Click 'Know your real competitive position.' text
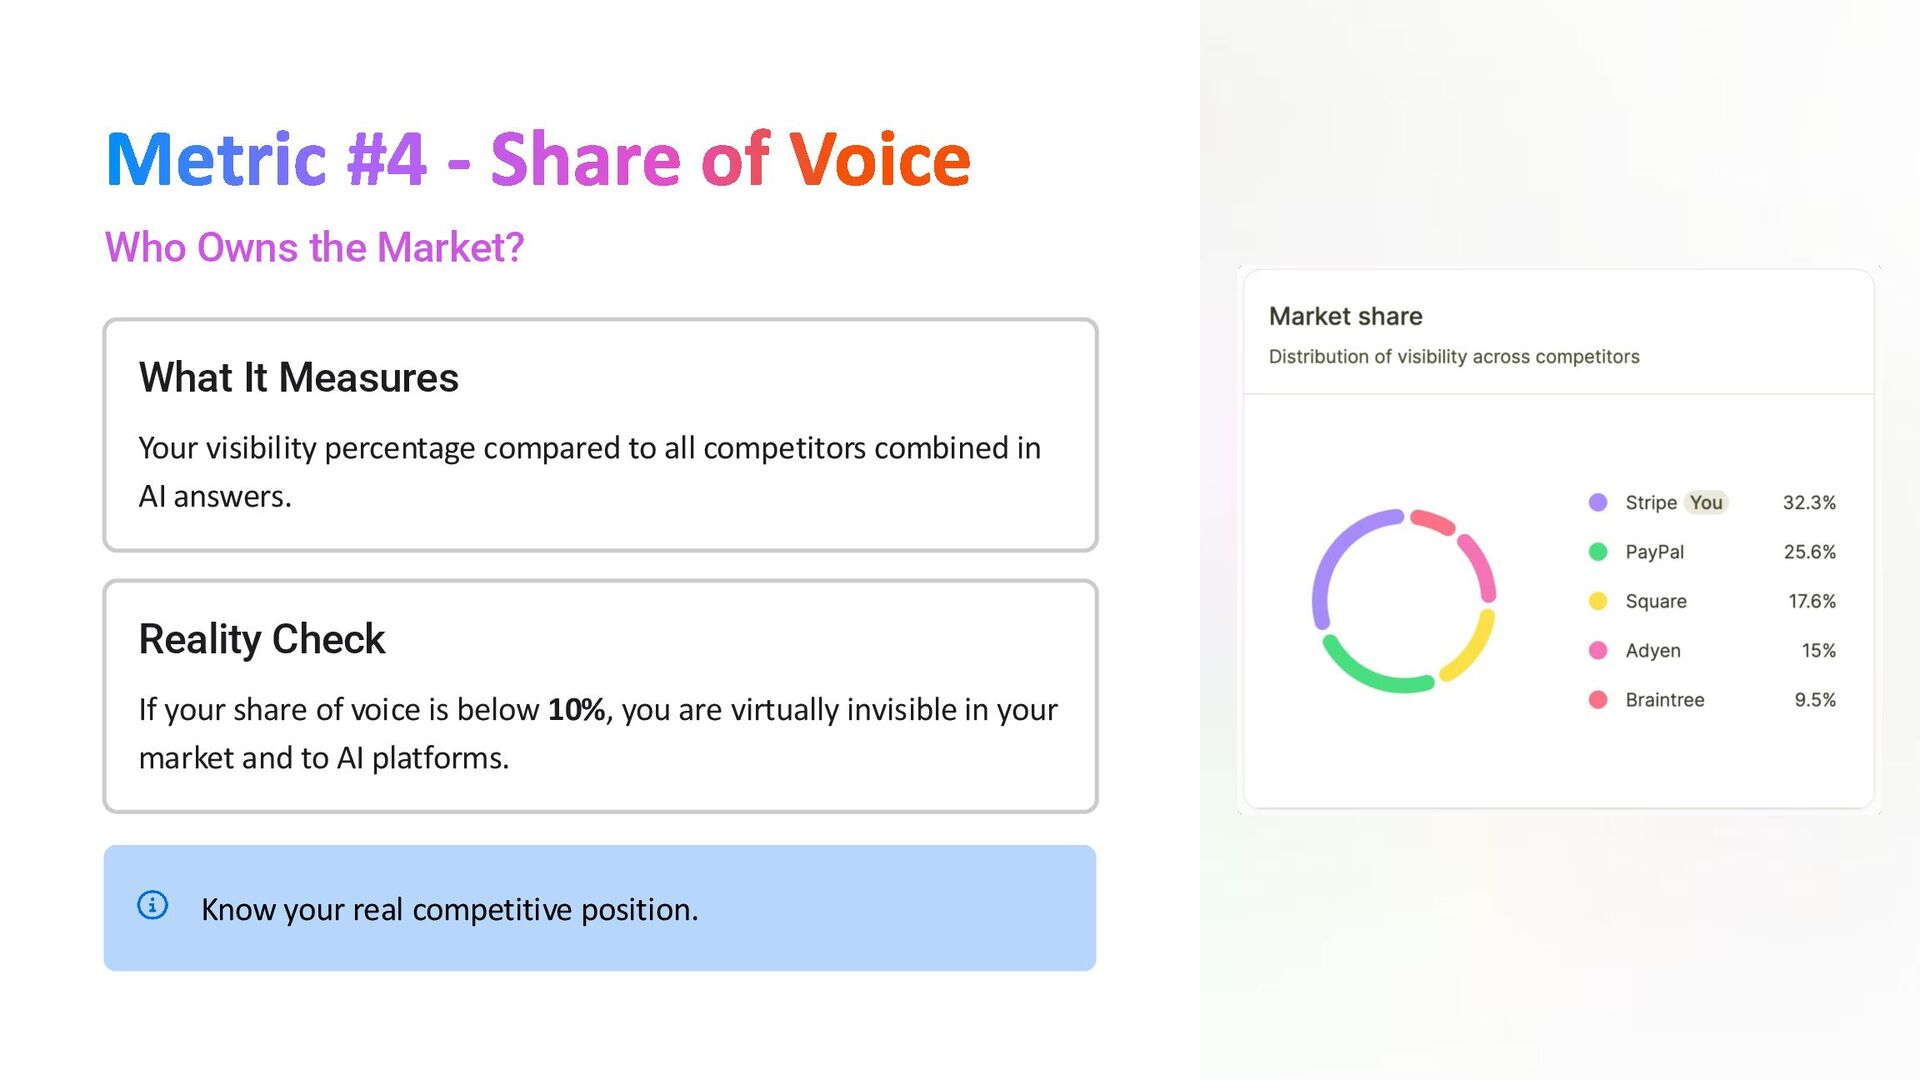The height and width of the screenshot is (1080, 1920). pyautogui.click(x=449, y=909)
